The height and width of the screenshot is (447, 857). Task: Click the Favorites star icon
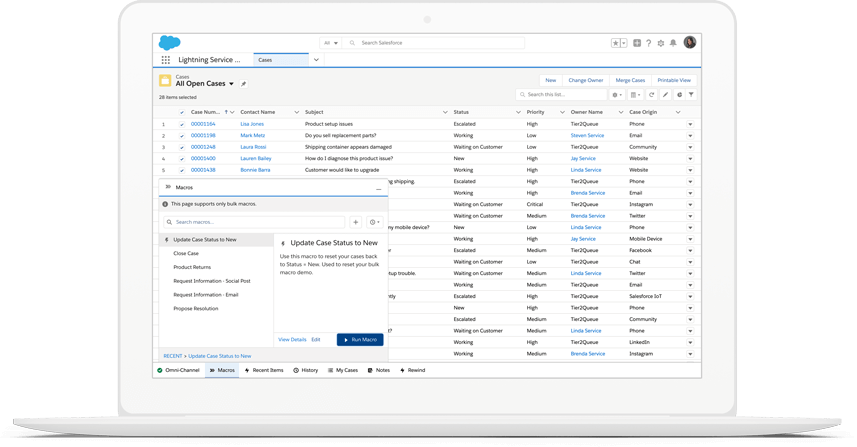pos(615,43)
